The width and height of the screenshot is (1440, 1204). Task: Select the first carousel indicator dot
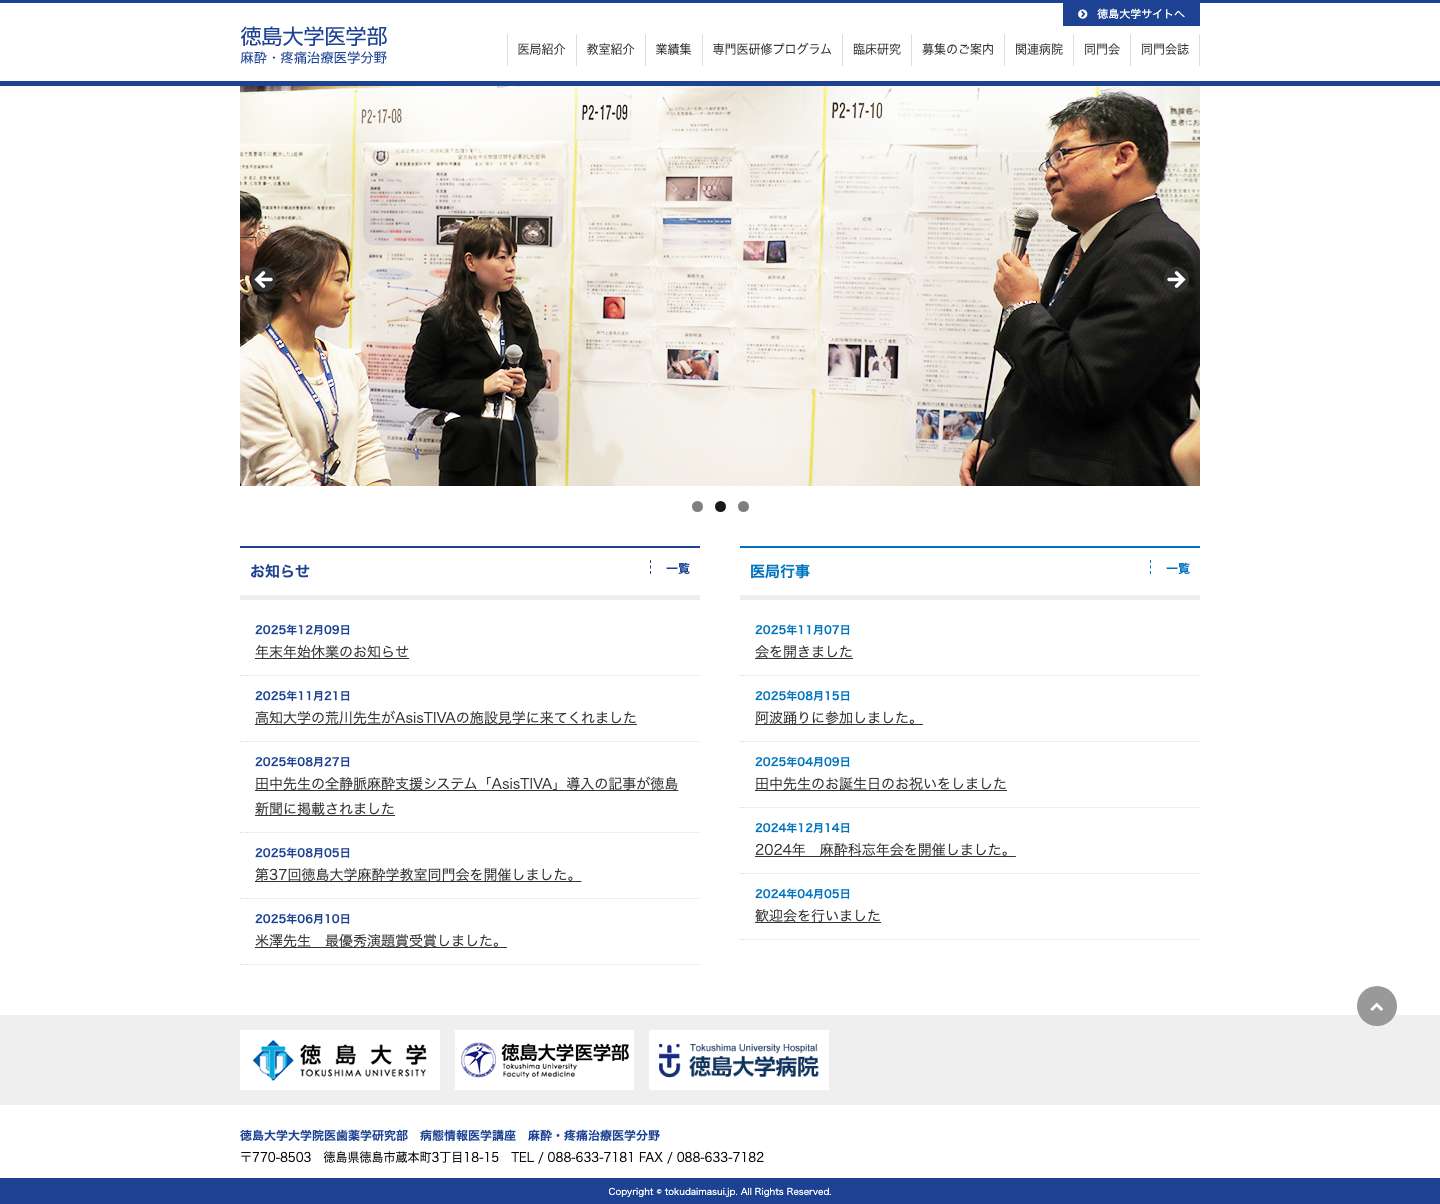(x=697, y=507)
